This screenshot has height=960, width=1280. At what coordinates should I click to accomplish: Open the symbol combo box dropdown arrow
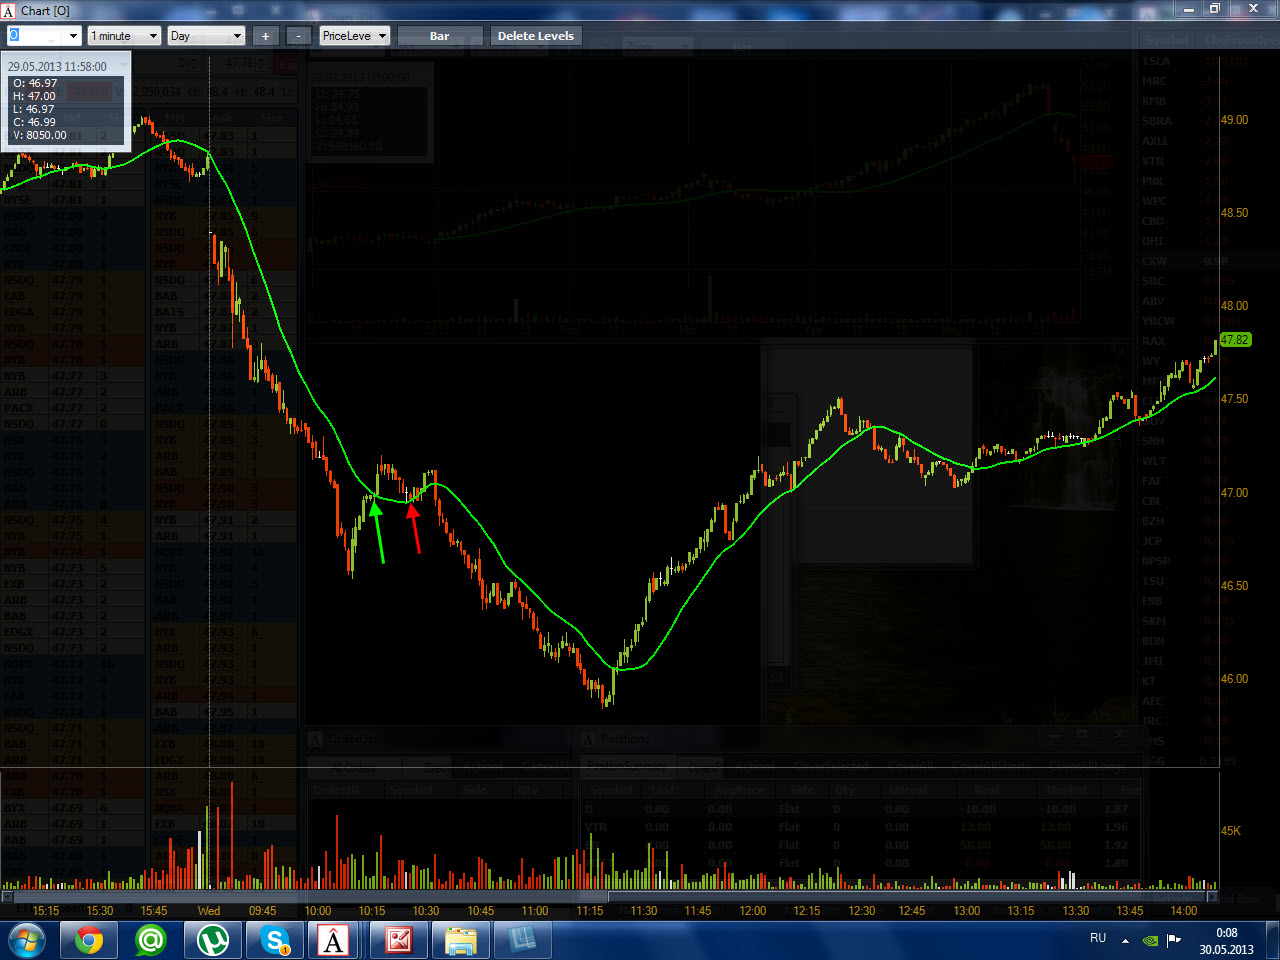73,36
